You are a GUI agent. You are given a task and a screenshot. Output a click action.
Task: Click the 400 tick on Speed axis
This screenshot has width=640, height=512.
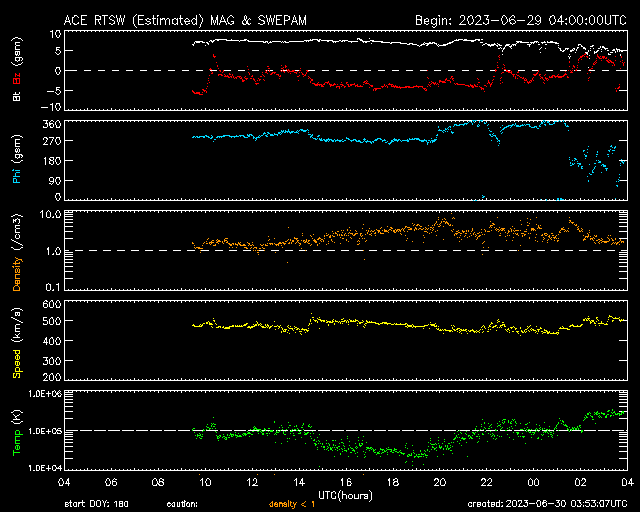click(52, 341)
